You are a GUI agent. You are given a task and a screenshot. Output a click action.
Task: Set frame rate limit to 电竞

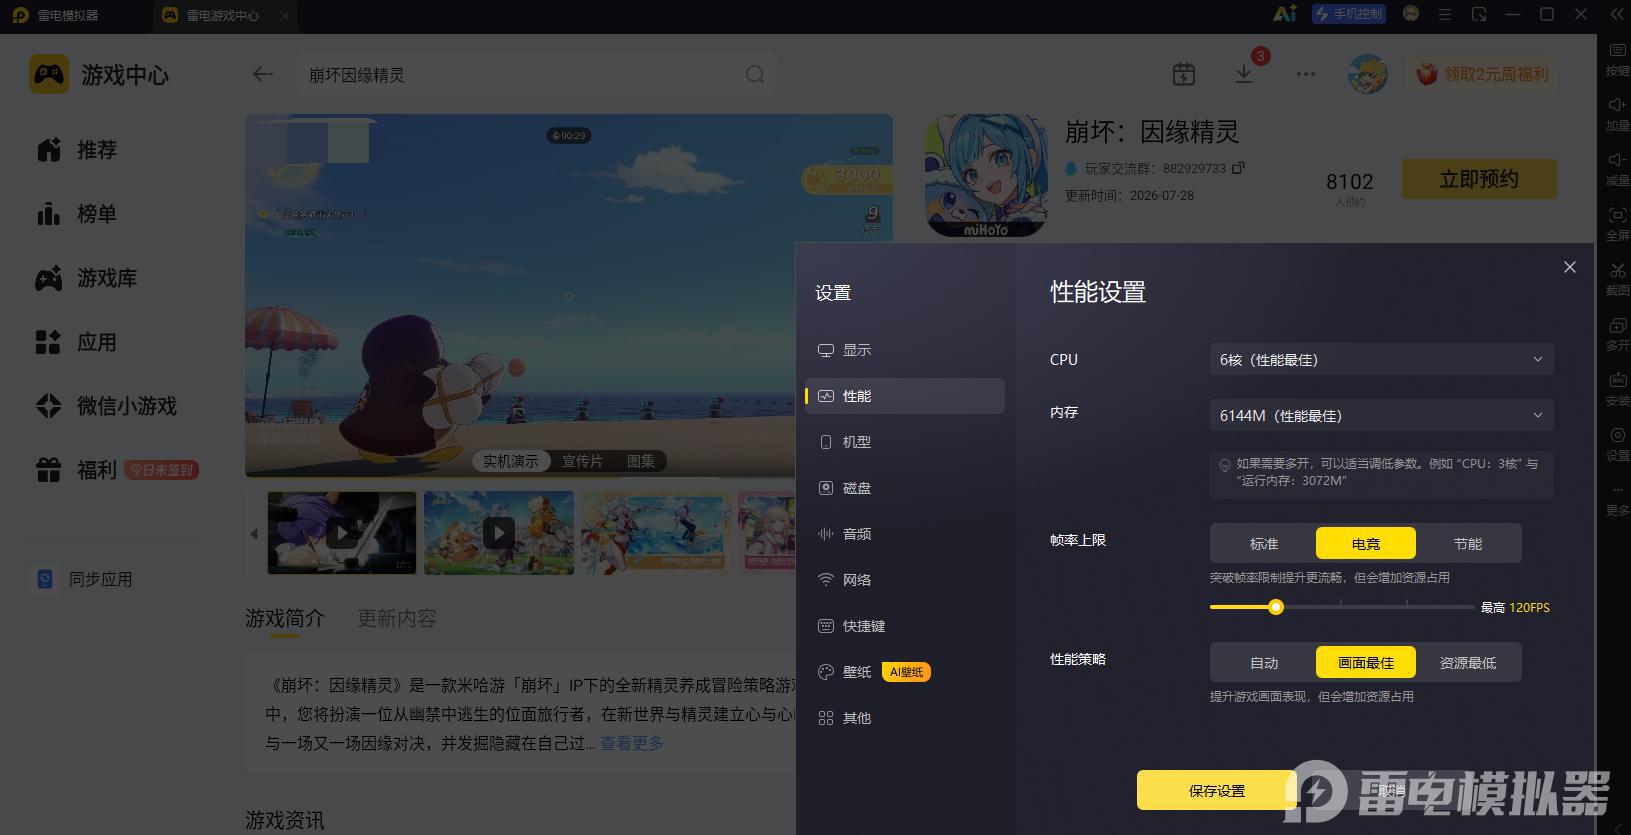pyautogui.click(x=1366, y=543)
